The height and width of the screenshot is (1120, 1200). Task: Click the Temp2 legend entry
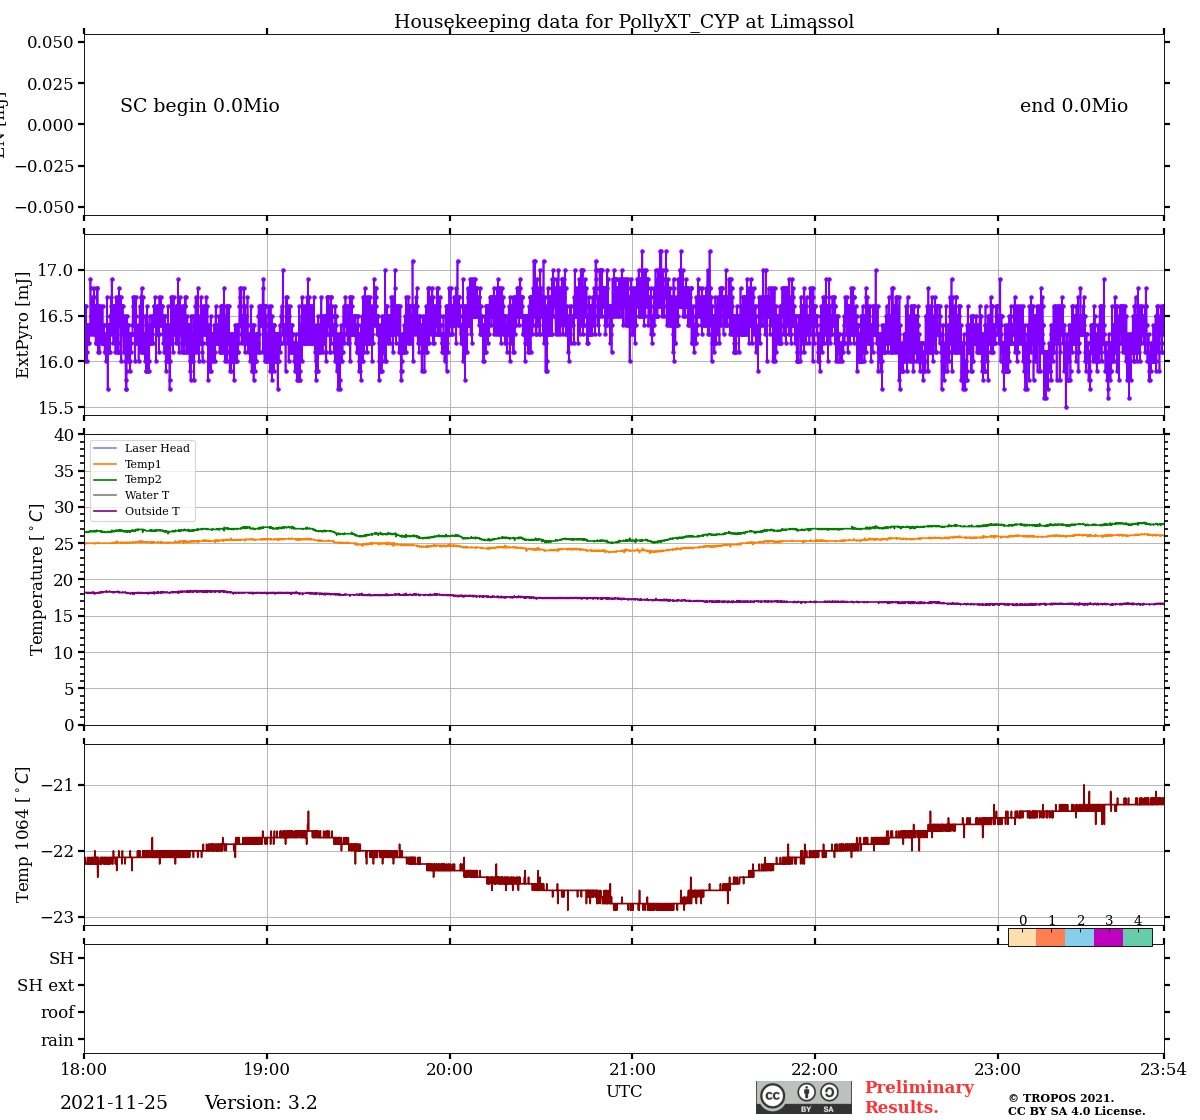pos(127,480)
